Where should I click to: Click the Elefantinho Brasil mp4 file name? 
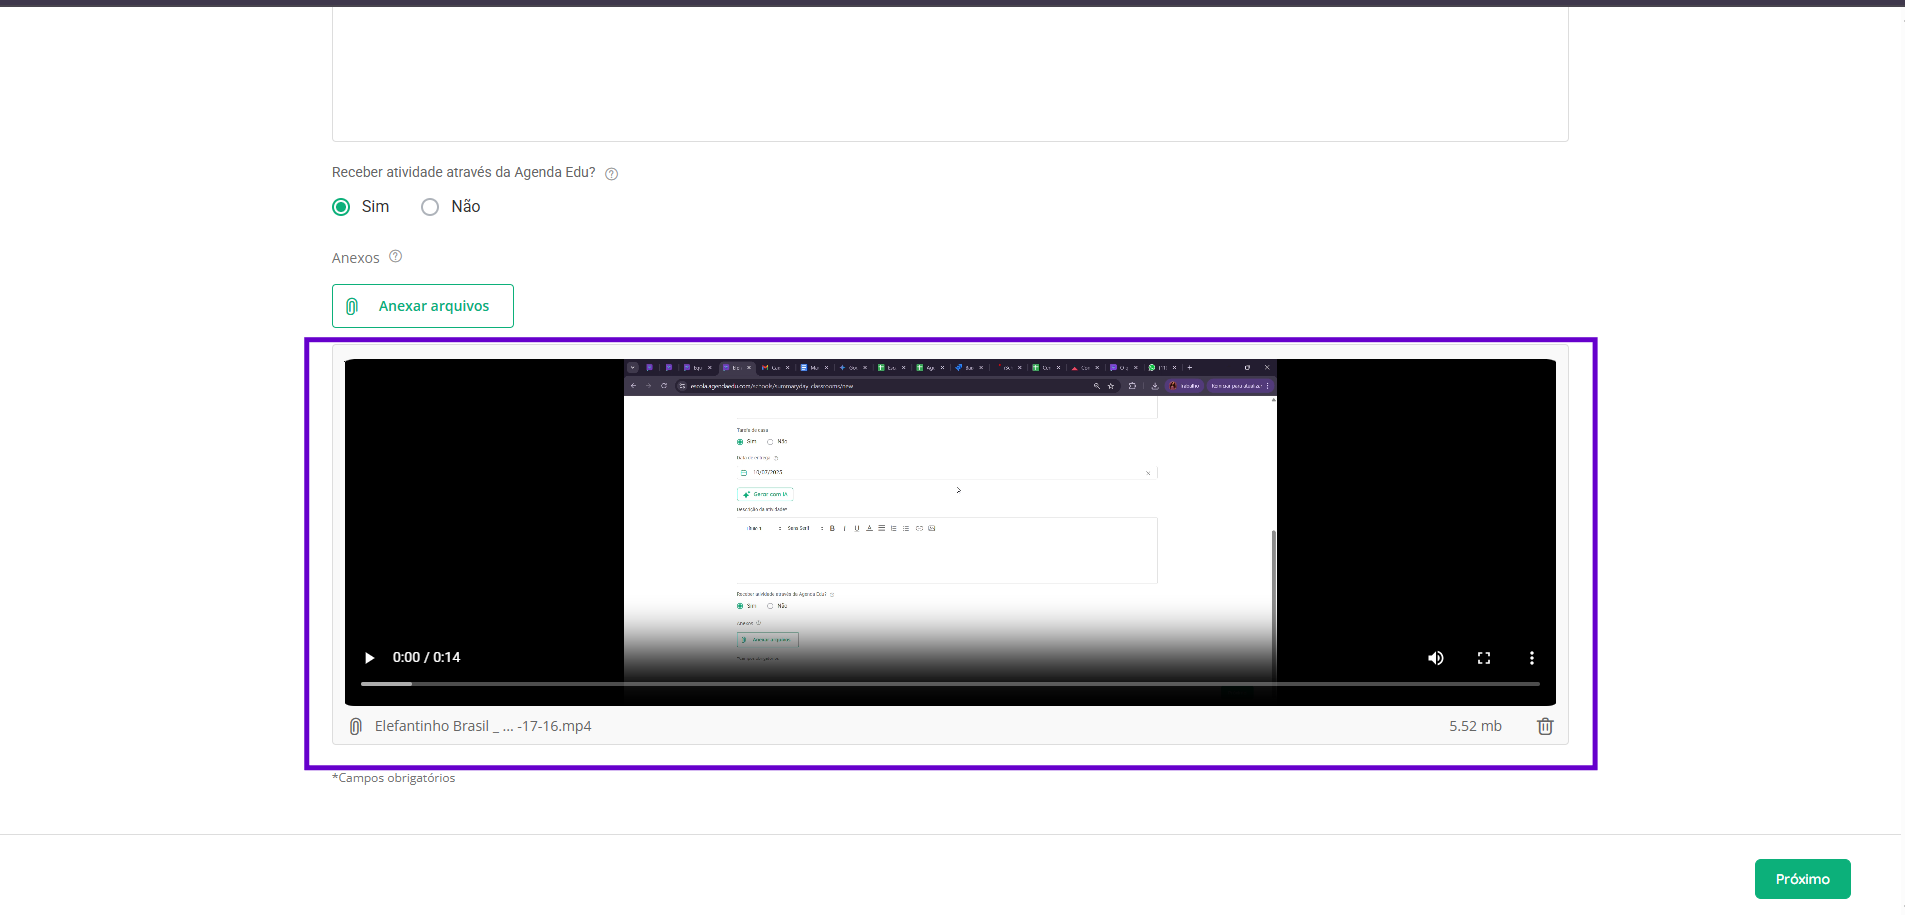coord(483,726)
